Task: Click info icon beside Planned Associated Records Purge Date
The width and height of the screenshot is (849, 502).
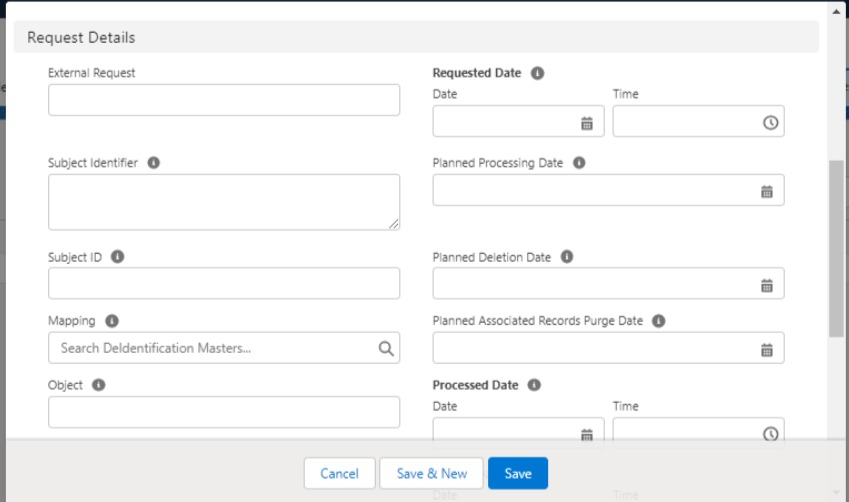Action: (658, 321)
